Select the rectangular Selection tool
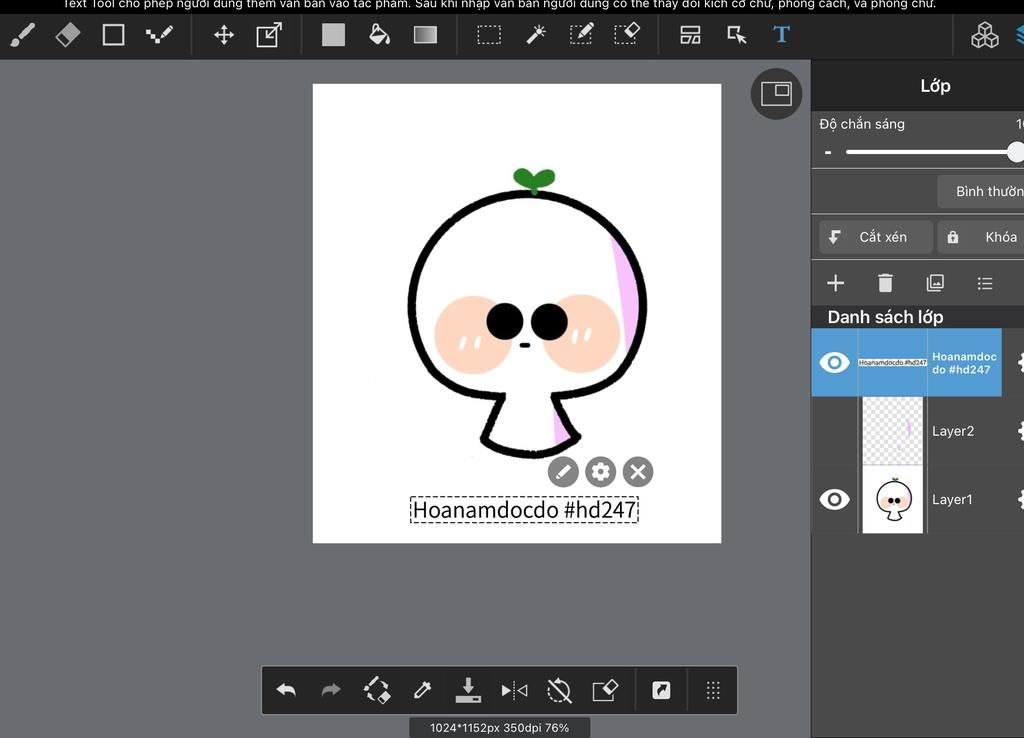This screenshot has height=738, width=1024. pyautogui.click(x=489, y=35)
